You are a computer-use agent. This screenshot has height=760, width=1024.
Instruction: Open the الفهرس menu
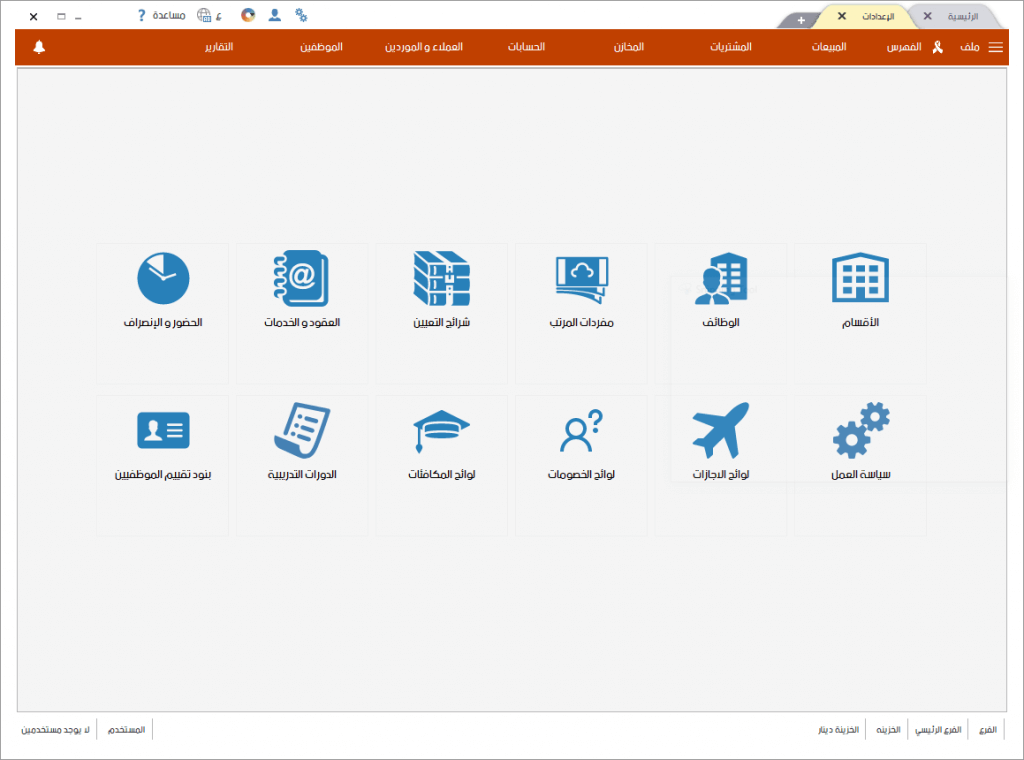coord(904,47)
